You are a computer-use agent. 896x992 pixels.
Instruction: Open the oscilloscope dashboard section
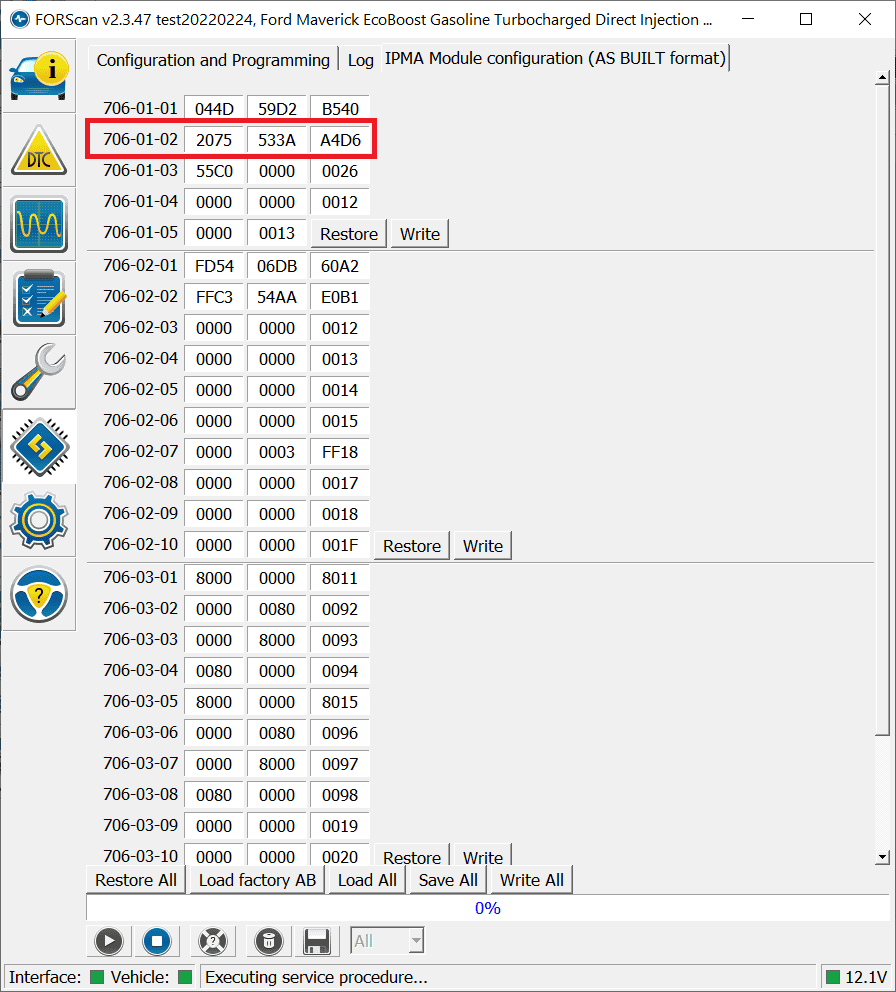pos(39,225)
